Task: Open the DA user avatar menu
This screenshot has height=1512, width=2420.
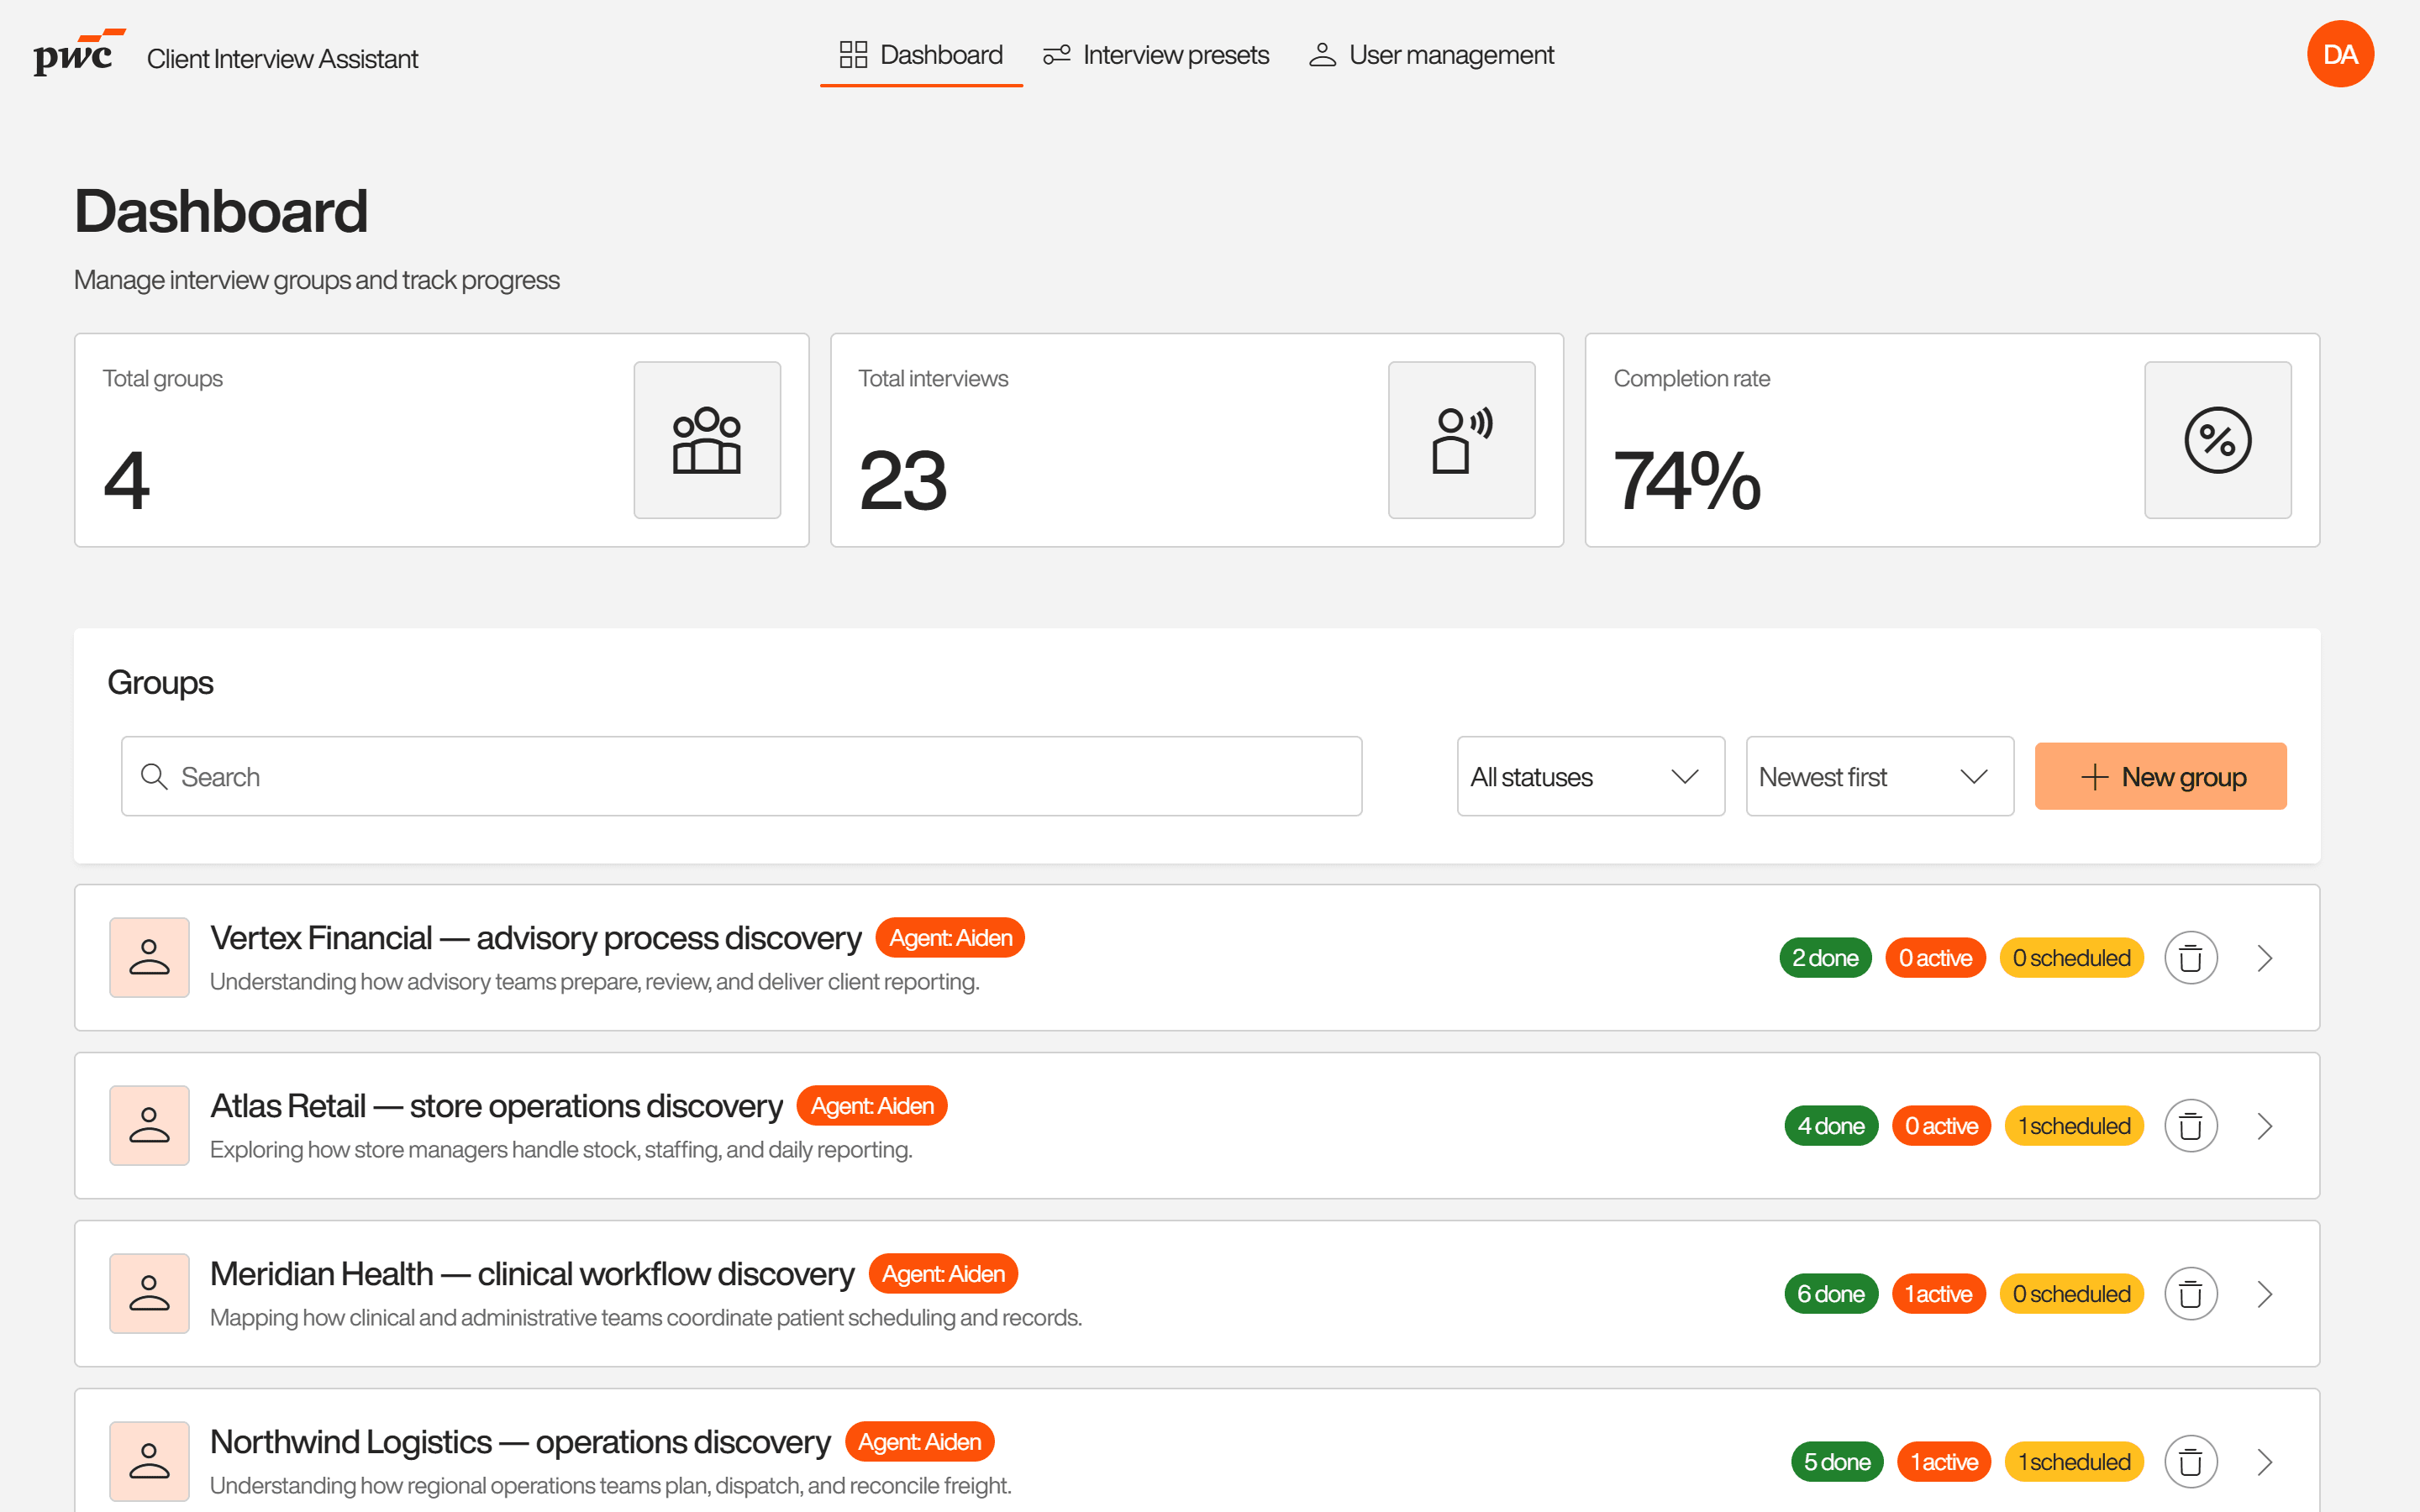Action: [x=2339, y=54]
